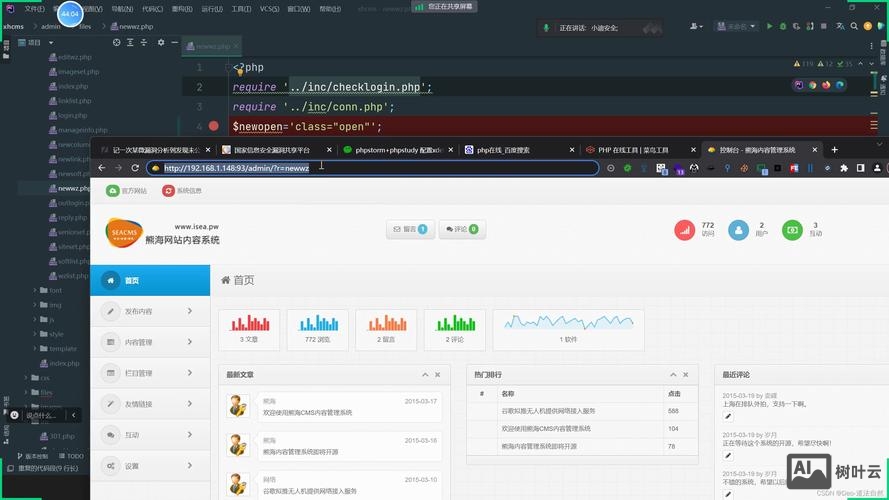
Task: Open search everywhere magnifier in PhpStorm
Action: (854, 26)
